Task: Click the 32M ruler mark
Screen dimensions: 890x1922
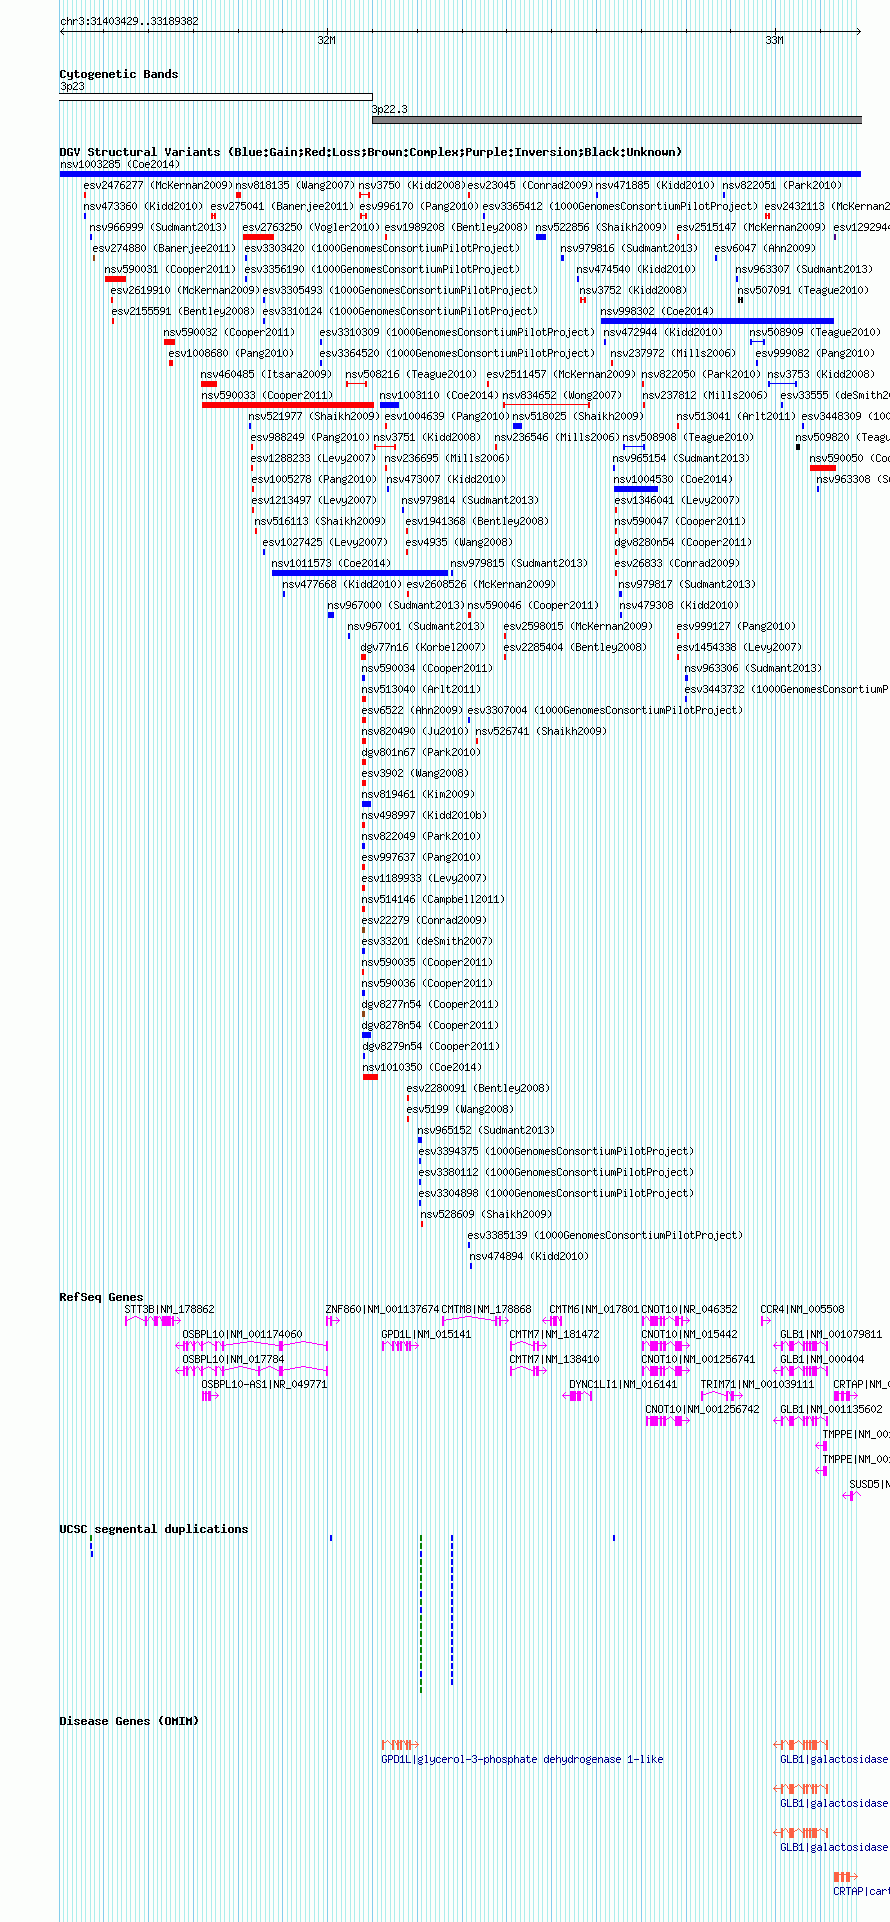Action: [326, 40]
